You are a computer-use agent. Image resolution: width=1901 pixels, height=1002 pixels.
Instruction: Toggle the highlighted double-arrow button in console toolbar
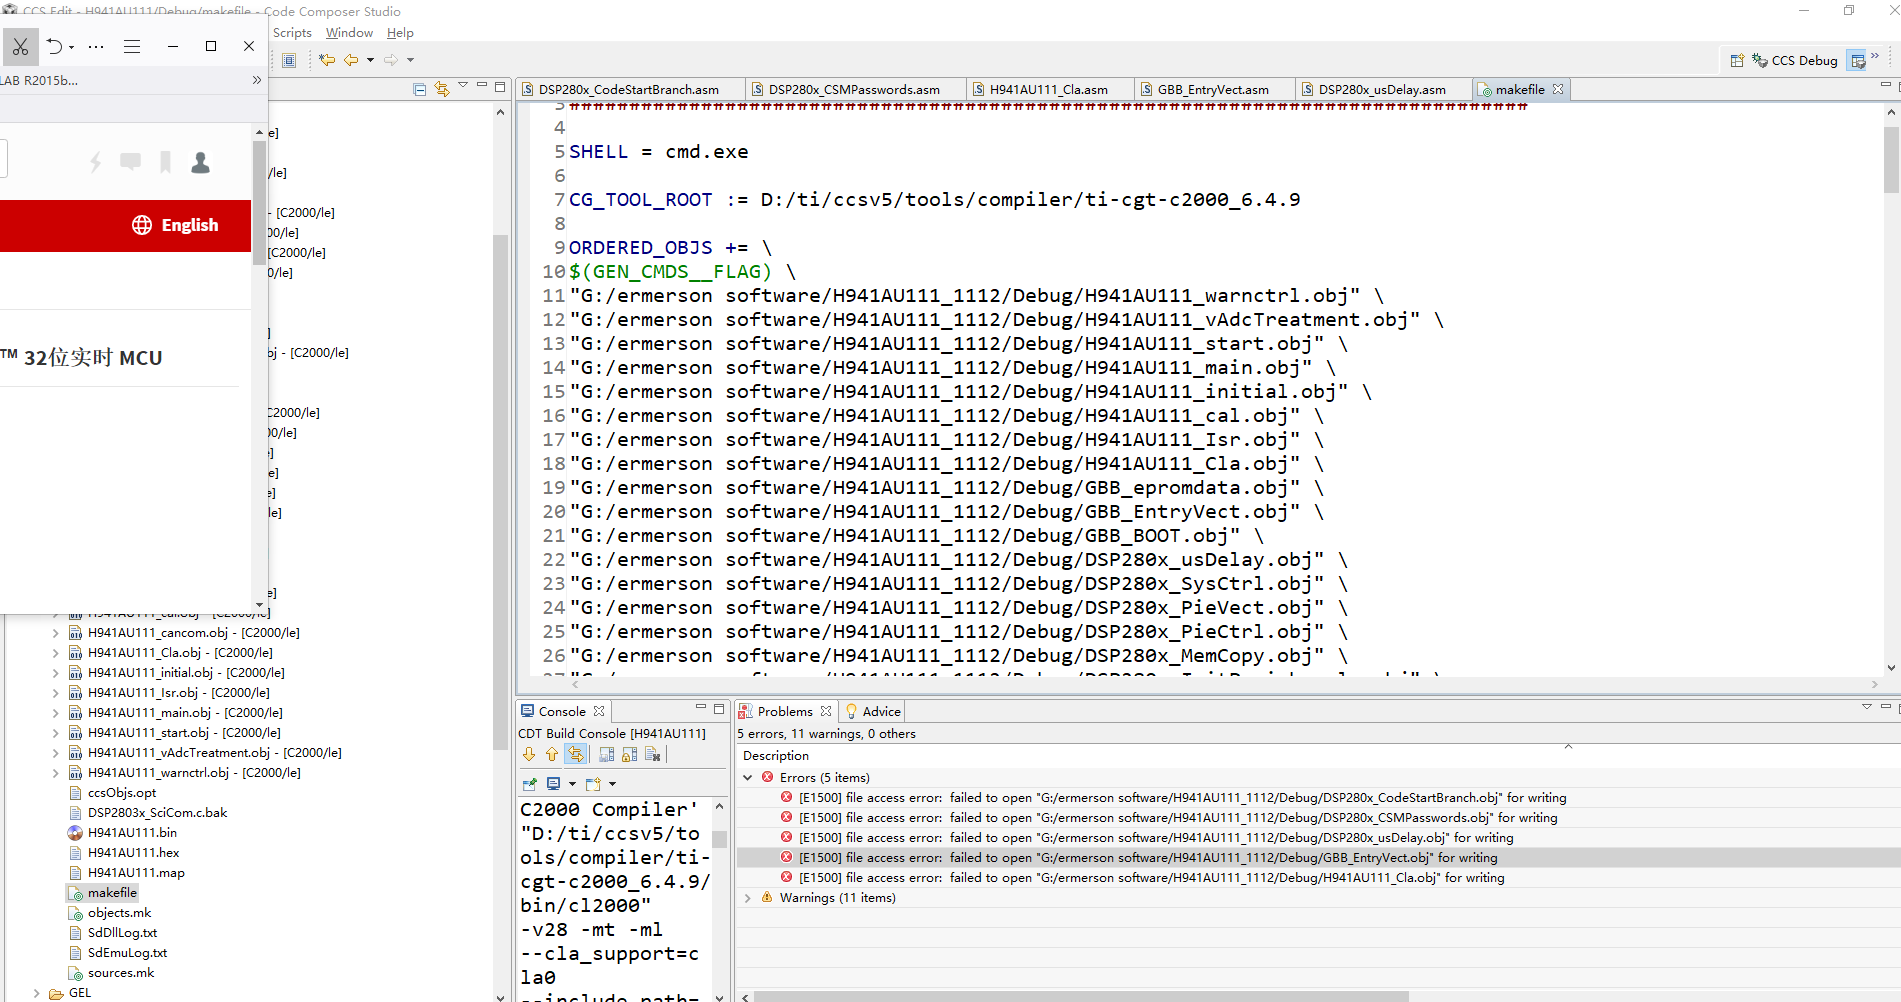575,754
